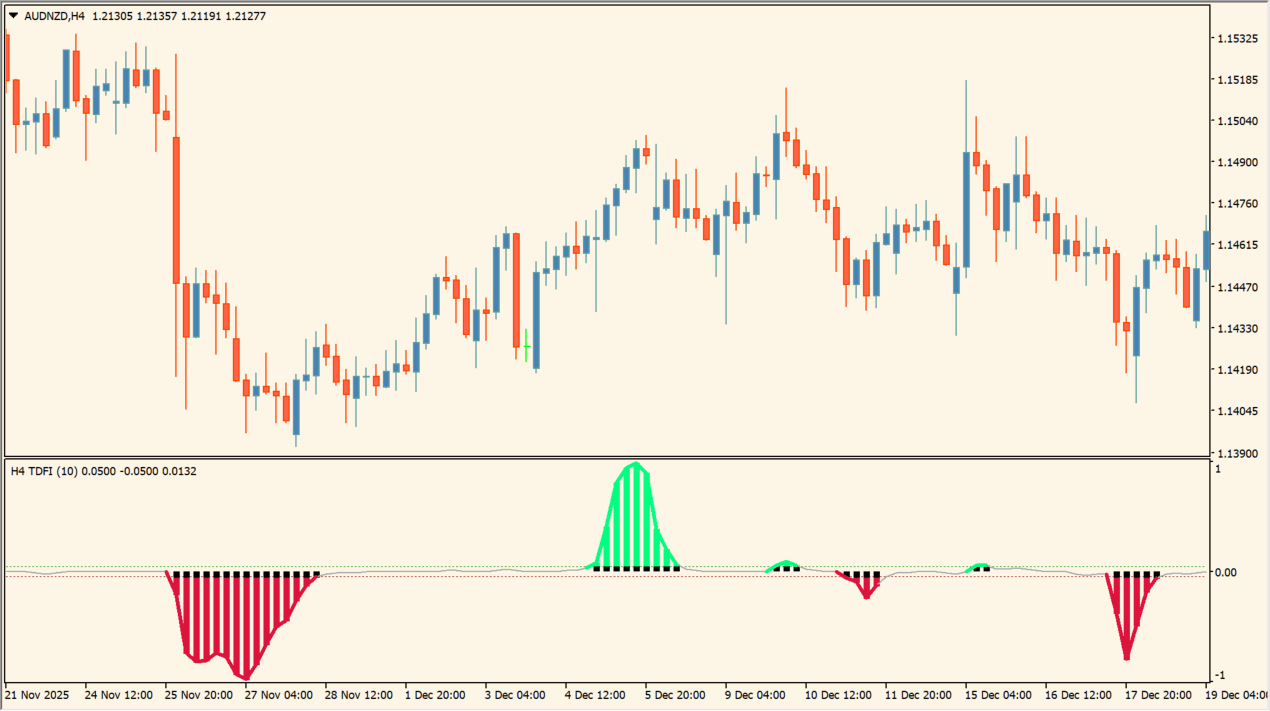Image resolution: width=1270 pixels, height=711 pixels.
Task: Collapse the AUDNZD quote line using its triangle
Action: coord(12,16)
